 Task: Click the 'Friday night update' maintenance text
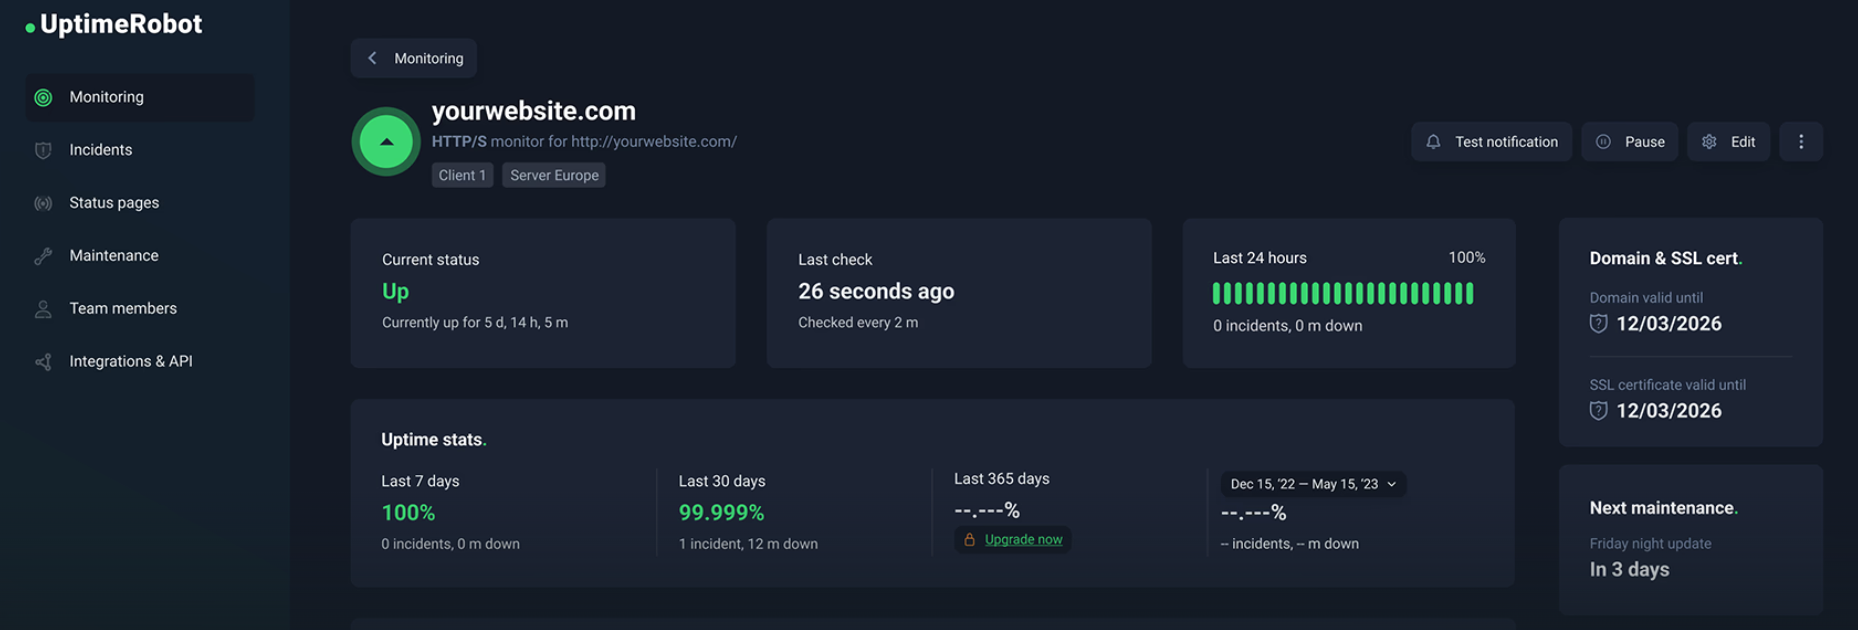1650,544
